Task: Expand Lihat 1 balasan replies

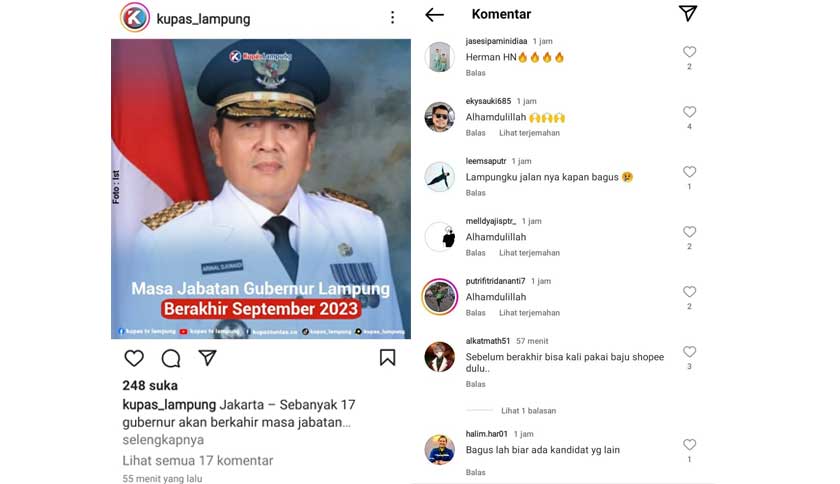Action: [528, 411]
